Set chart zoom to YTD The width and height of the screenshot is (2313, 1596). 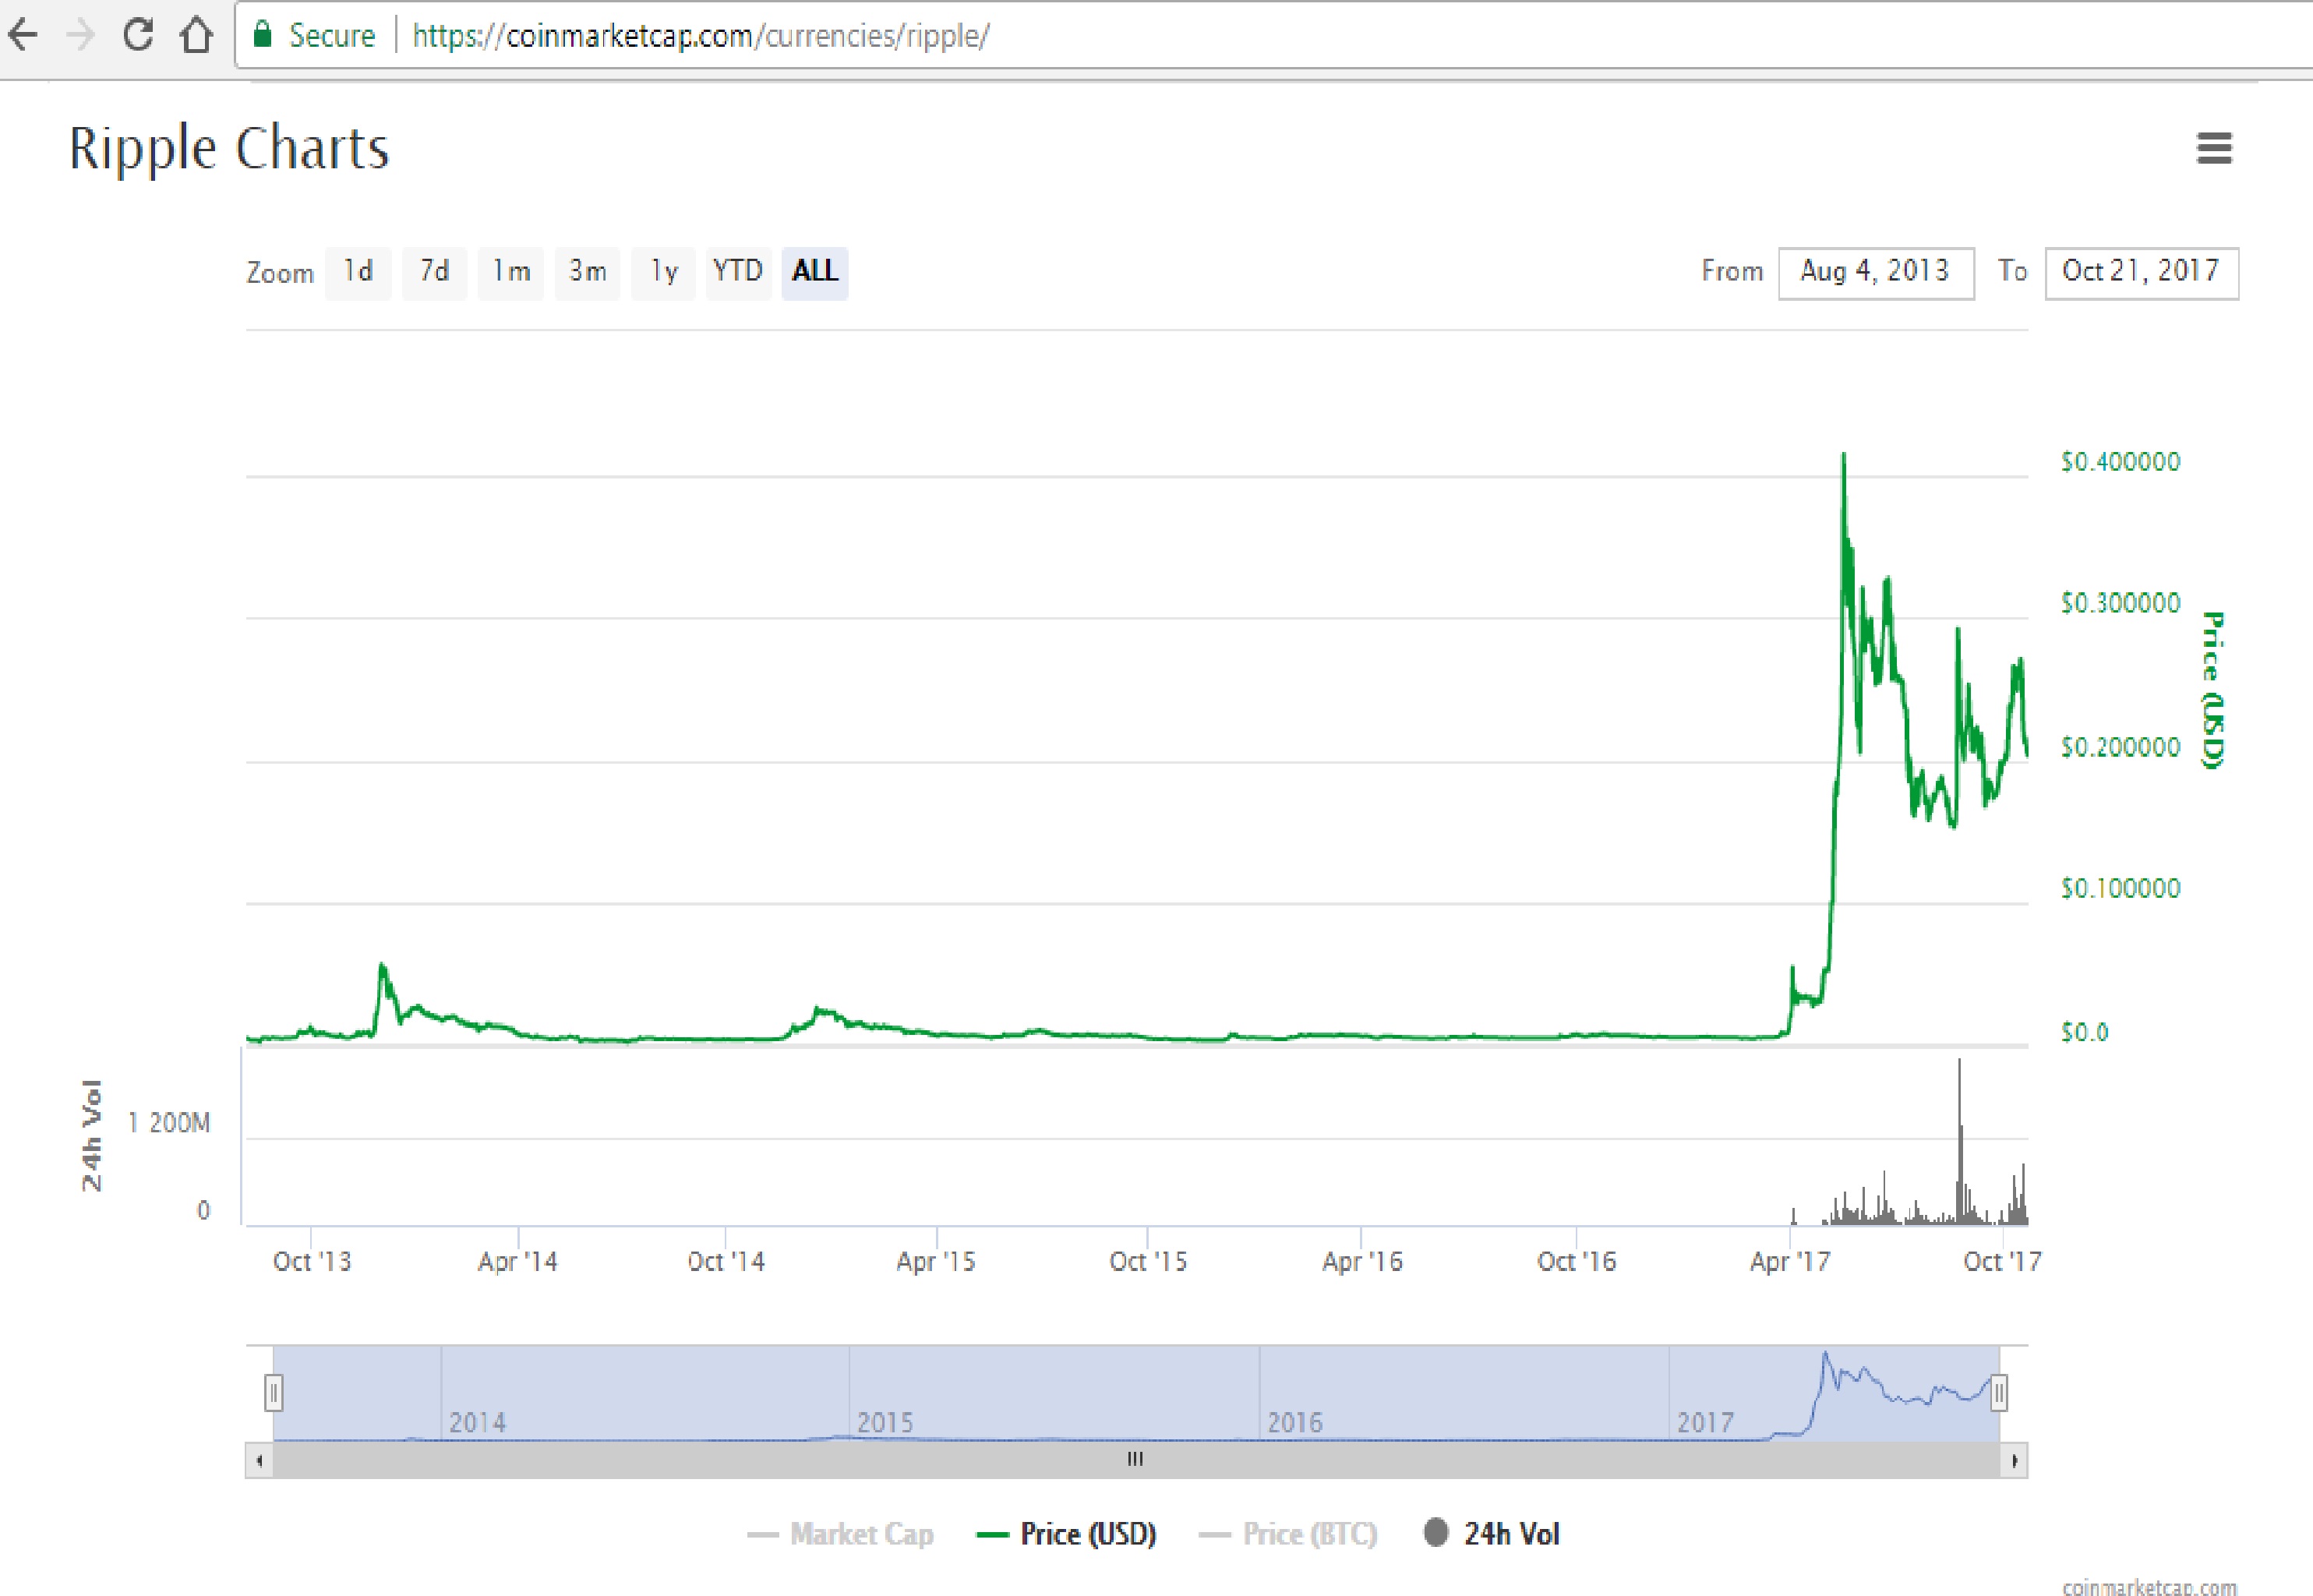738,272
